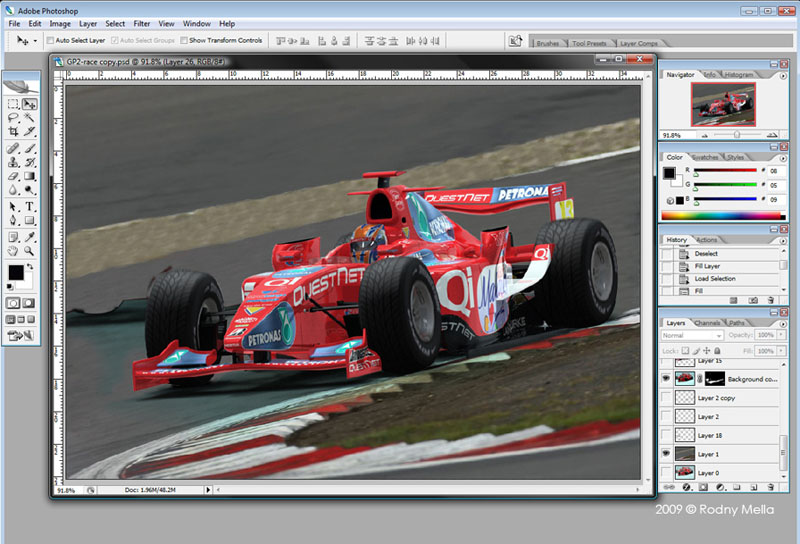
Task: Select the Magic Wand tool
Action: point(30,117)
